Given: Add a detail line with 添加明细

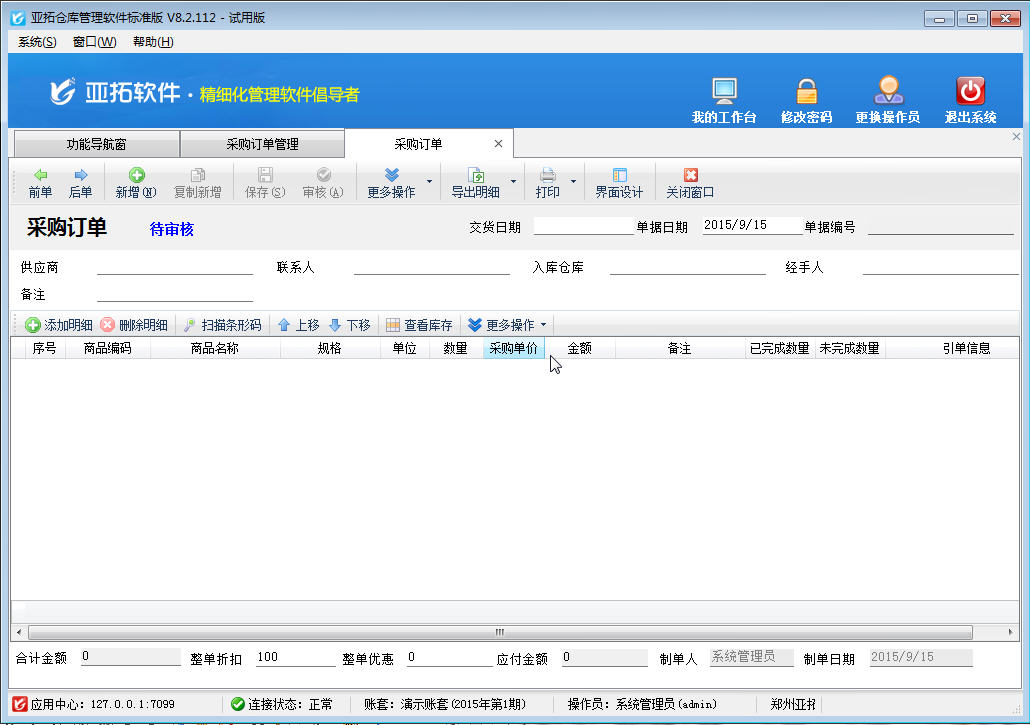Looking at the screenshot, I should (x=58, y=325).
